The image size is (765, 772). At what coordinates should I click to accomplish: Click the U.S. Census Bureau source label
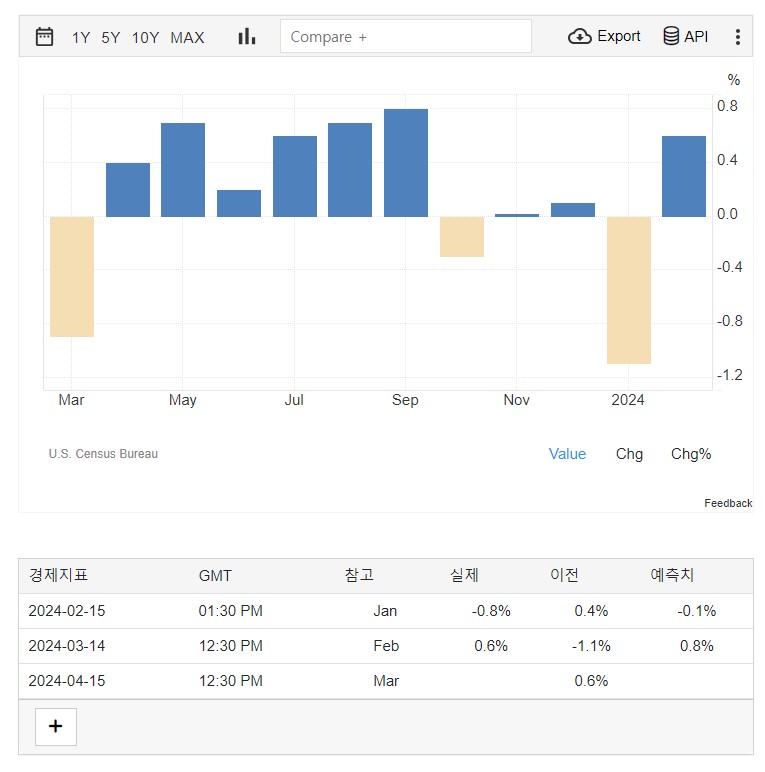[x=103, y=453]
